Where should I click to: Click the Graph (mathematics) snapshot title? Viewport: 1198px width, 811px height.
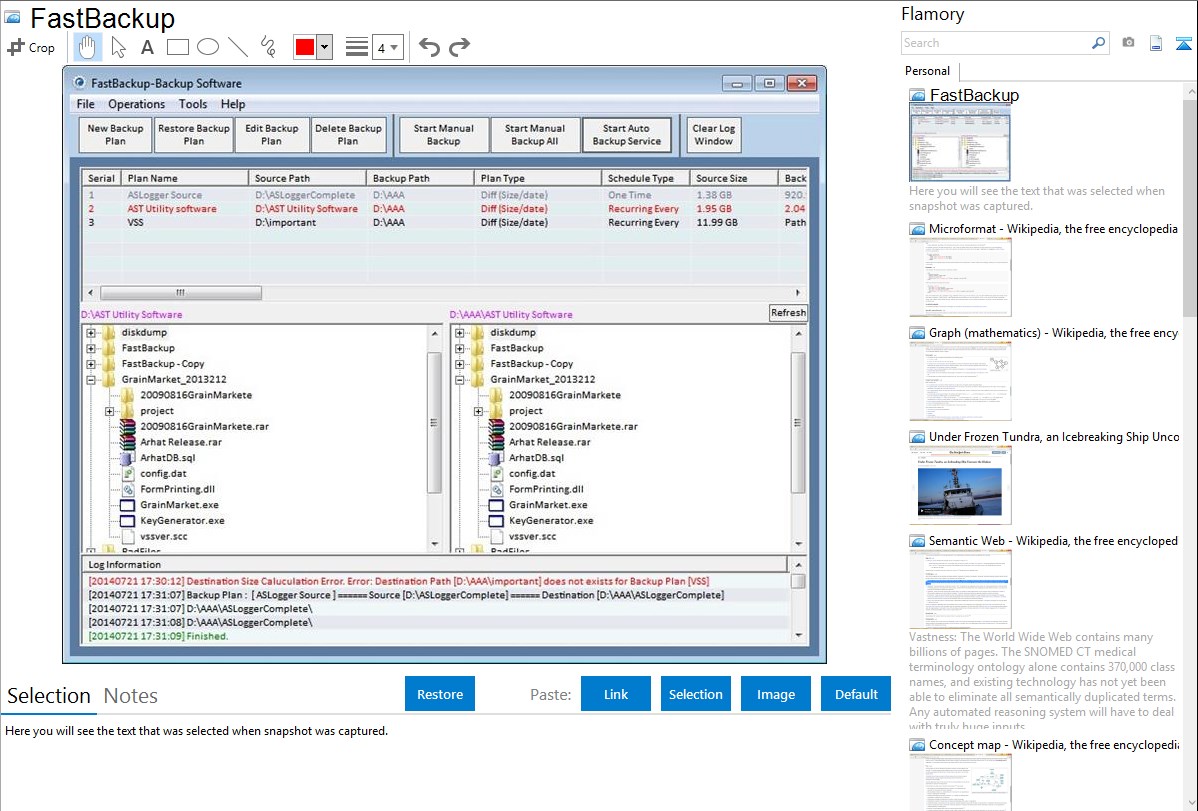point(1054,333)
